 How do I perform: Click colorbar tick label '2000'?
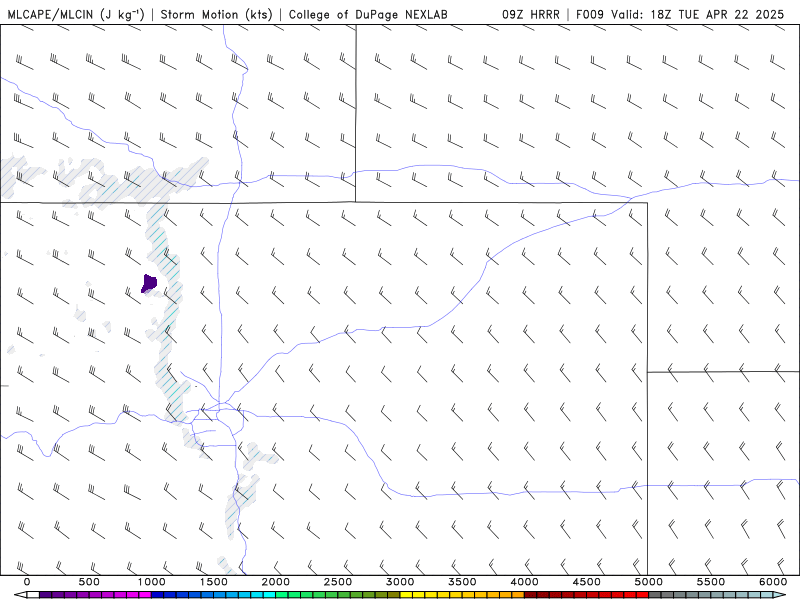[x=276, y=582]
